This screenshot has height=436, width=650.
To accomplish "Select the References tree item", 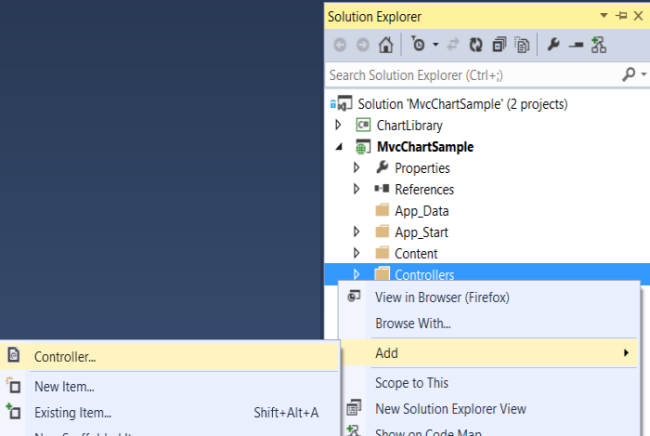I will [x=424, y=189].
